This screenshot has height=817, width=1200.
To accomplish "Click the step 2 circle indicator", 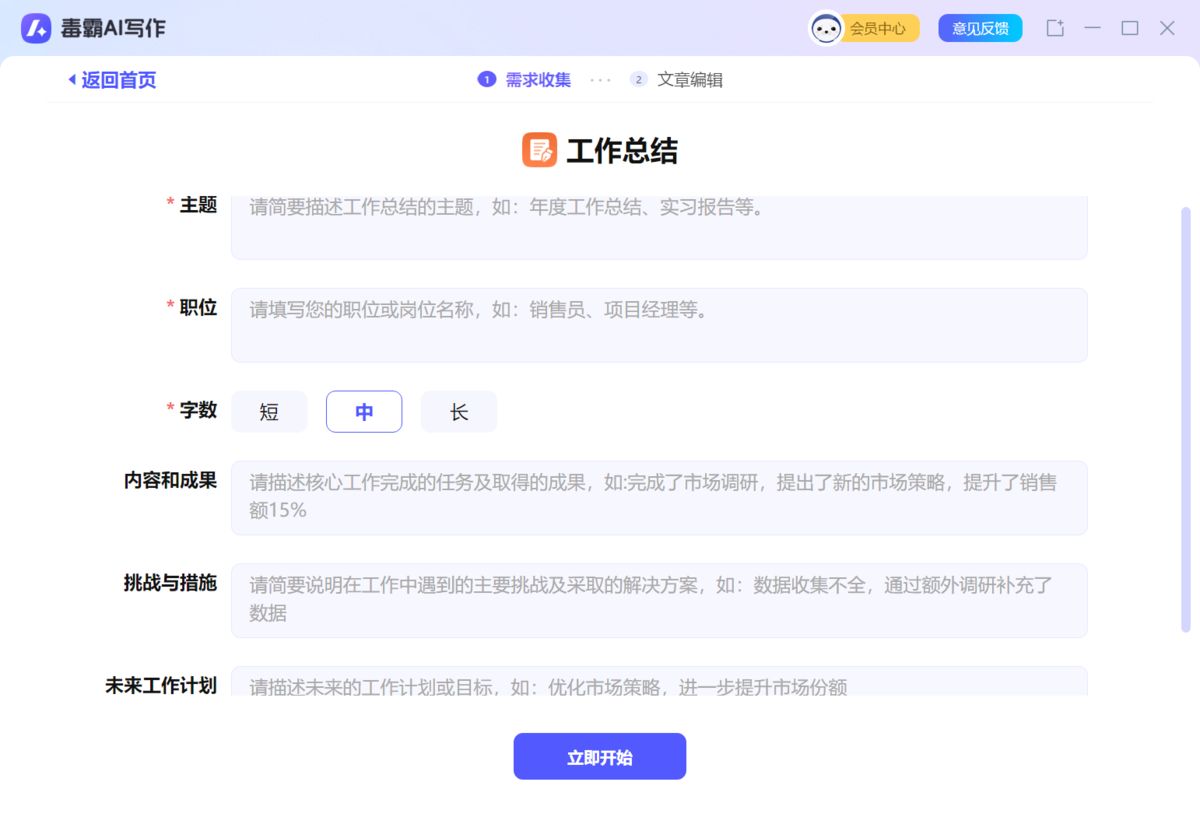I will (x=638, y=79).
